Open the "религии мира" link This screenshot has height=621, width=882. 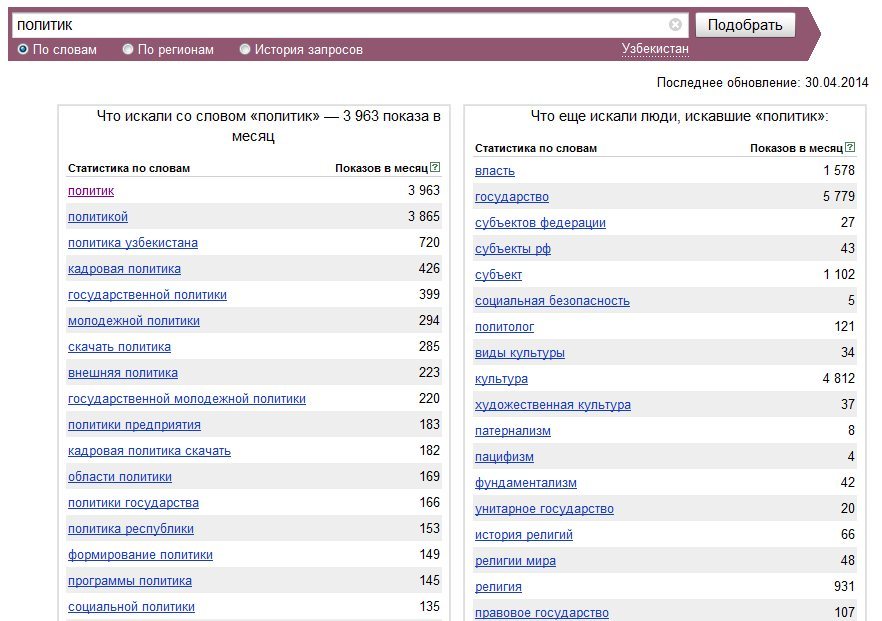[x=515, y=560]
